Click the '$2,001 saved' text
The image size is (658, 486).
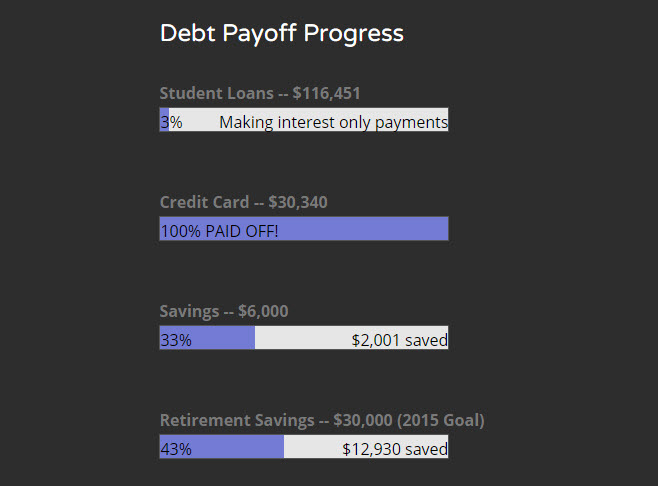[x=399, y=341]
